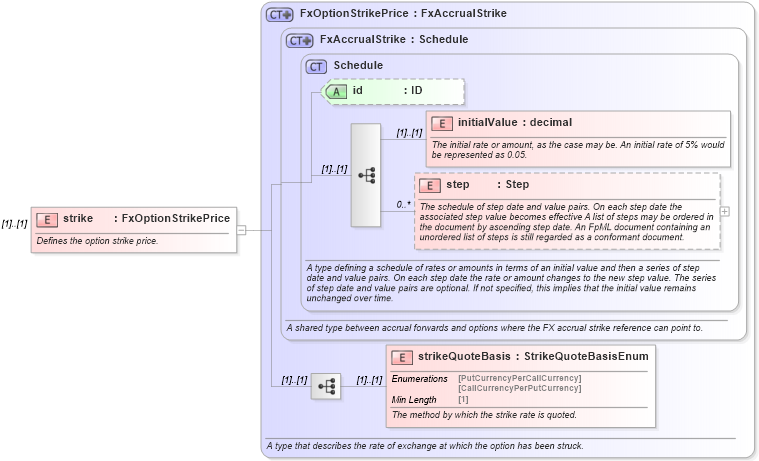Click the A attribute icon beside id
Viewport: 759px width, 461px height.
pyautogui.click(x=335, y=92)
